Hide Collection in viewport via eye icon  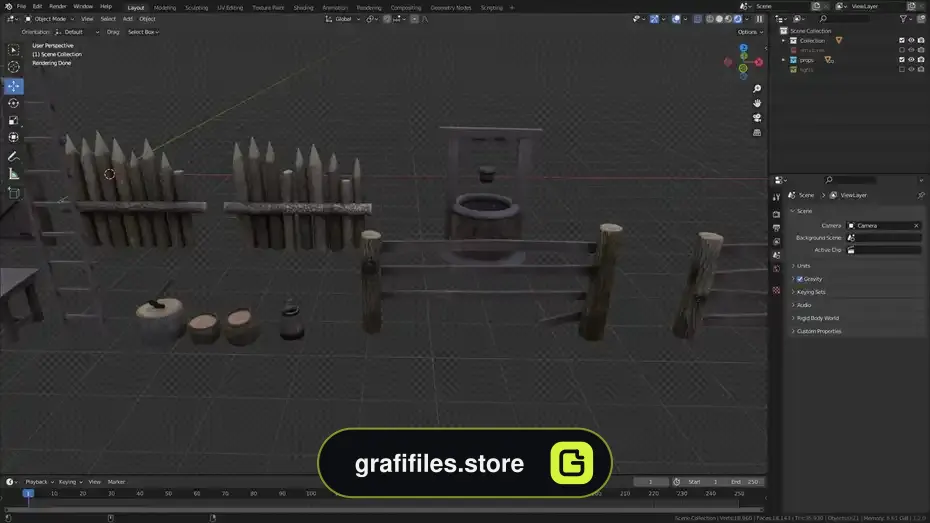[x=912, y=40]
